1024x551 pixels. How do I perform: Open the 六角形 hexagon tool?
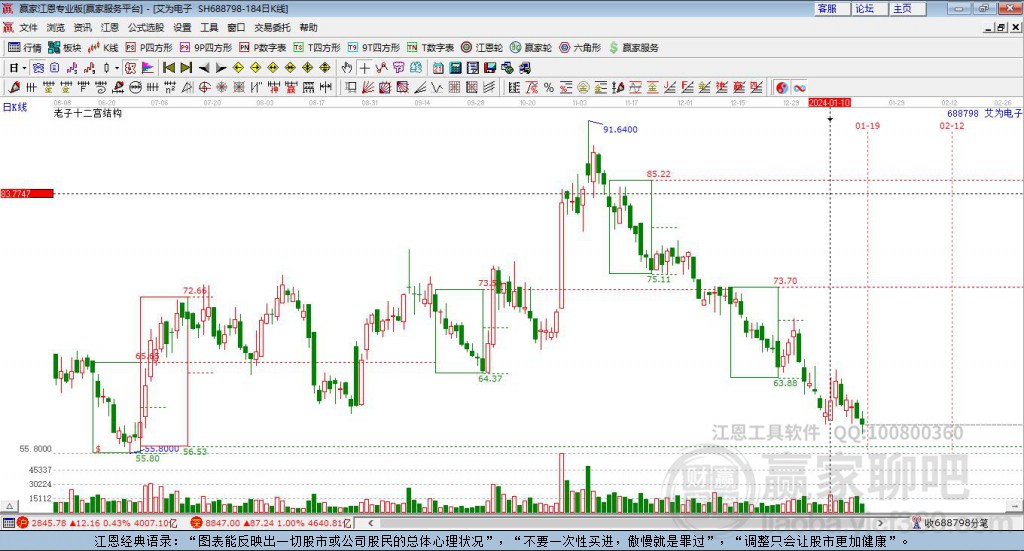tap(580, 48)
